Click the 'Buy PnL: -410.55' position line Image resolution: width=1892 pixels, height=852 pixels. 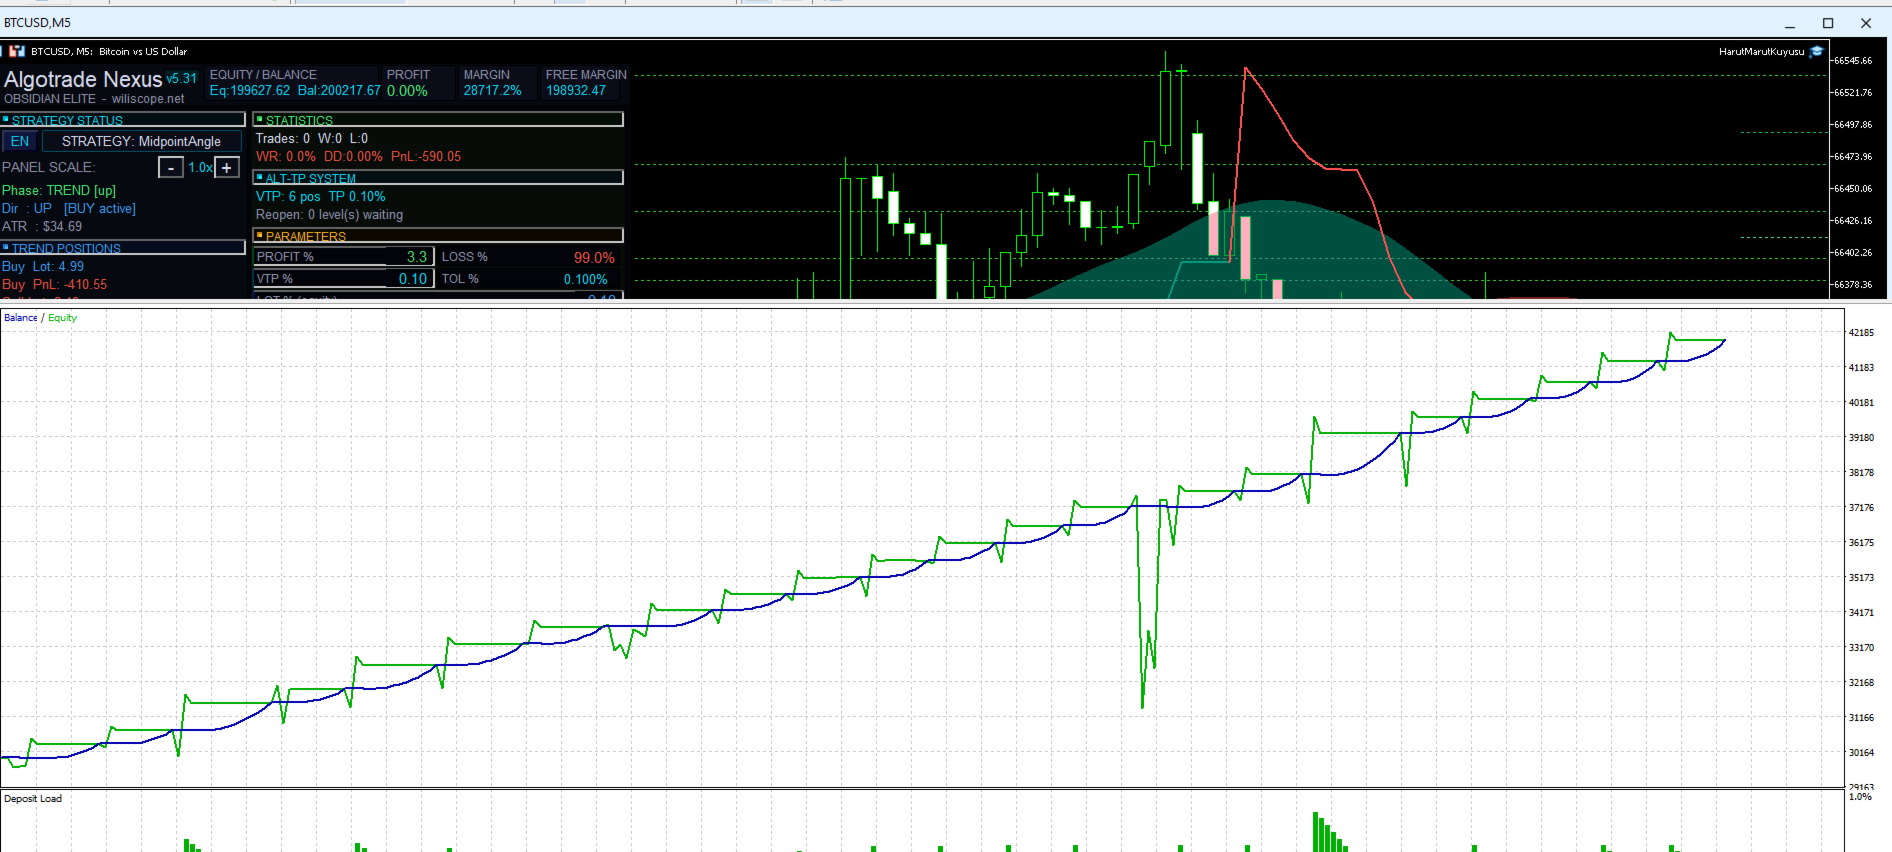55,285
